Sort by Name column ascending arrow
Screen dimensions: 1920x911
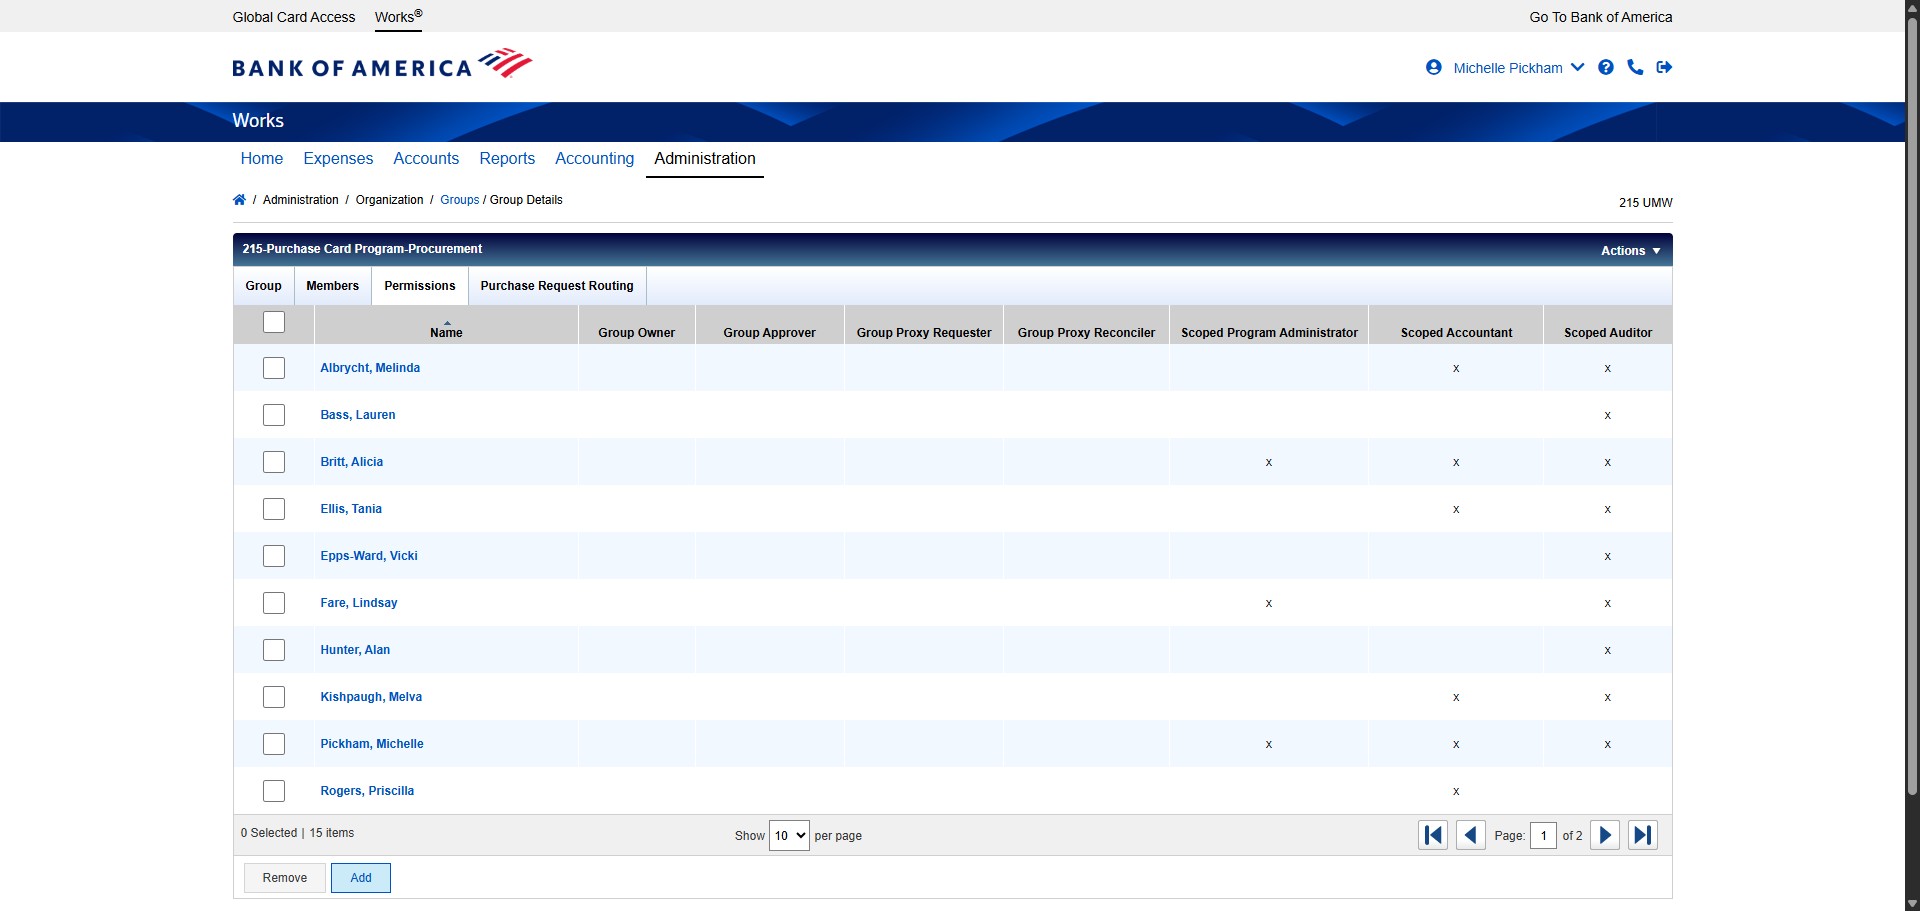[446, 322]
